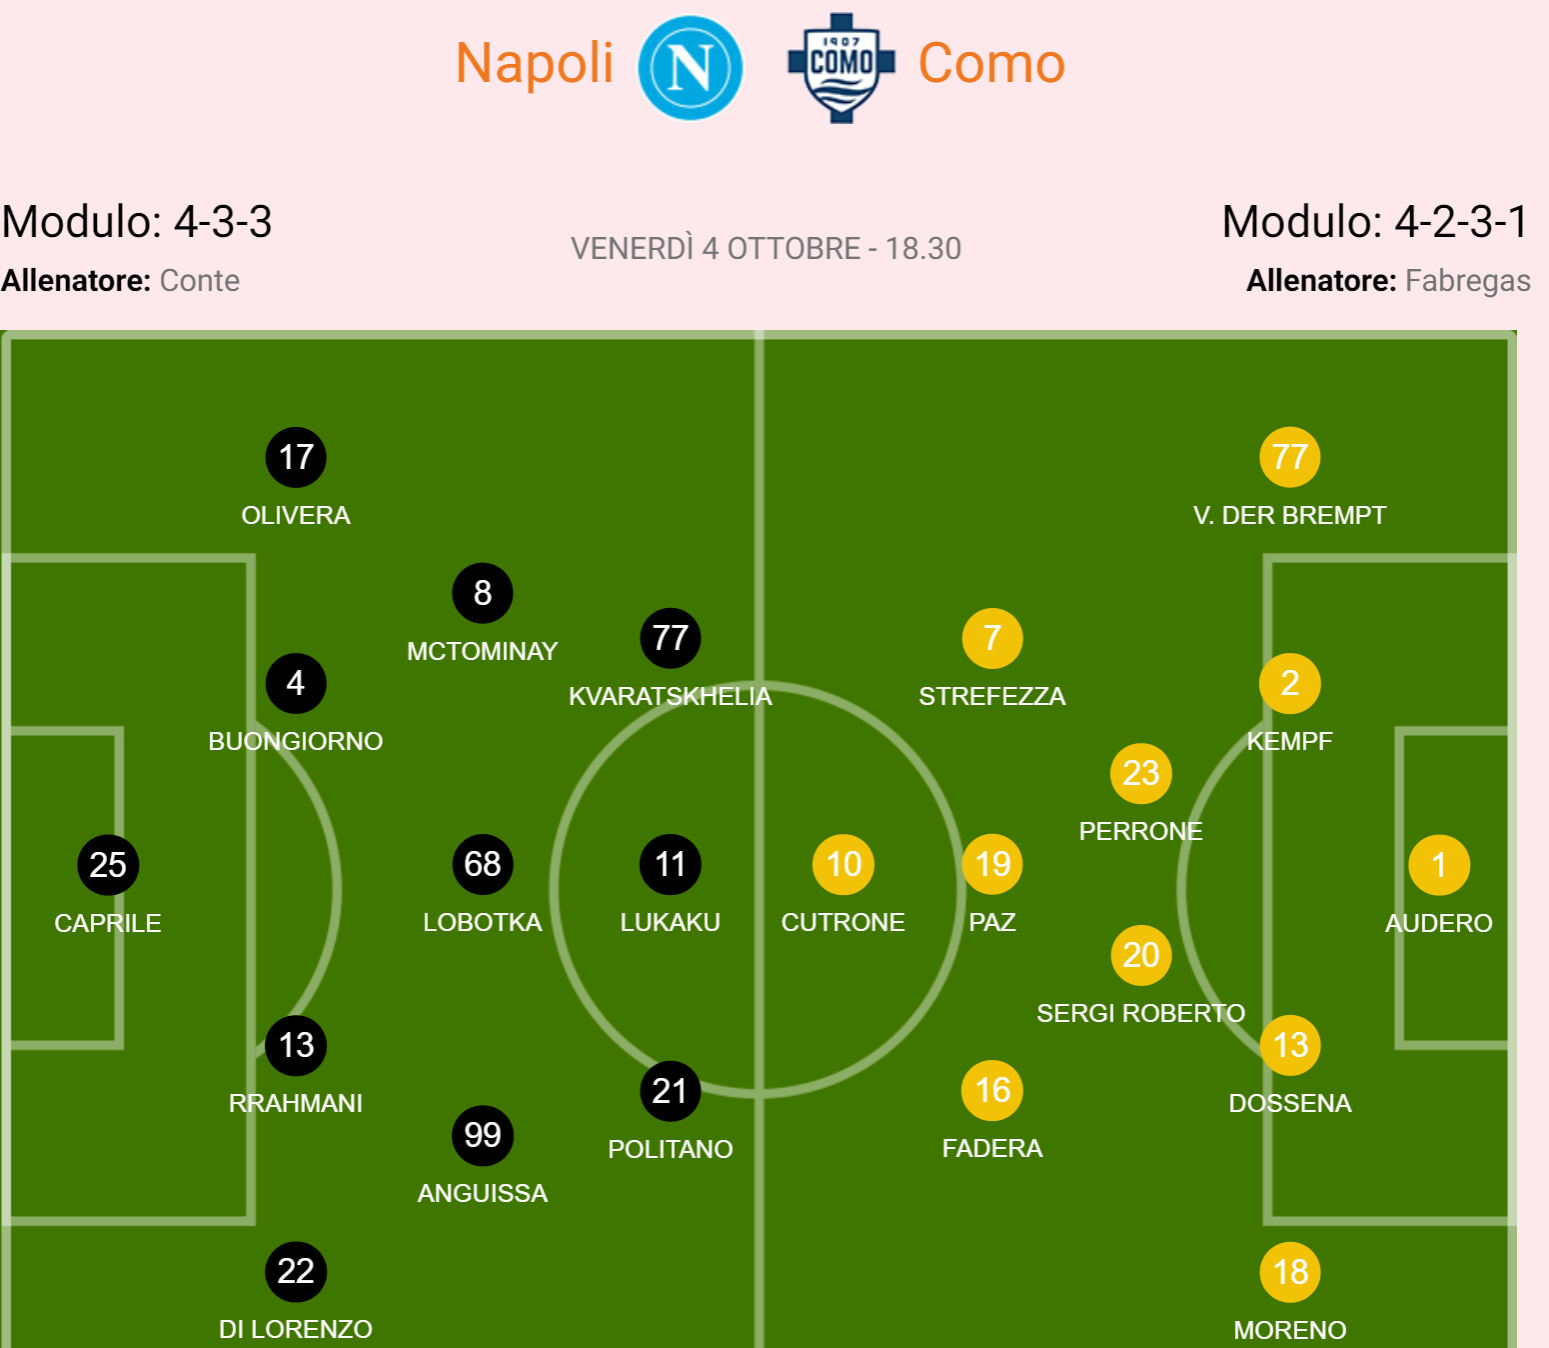Select Sergi Roberto's number 20 badge

coord(1140,955)
